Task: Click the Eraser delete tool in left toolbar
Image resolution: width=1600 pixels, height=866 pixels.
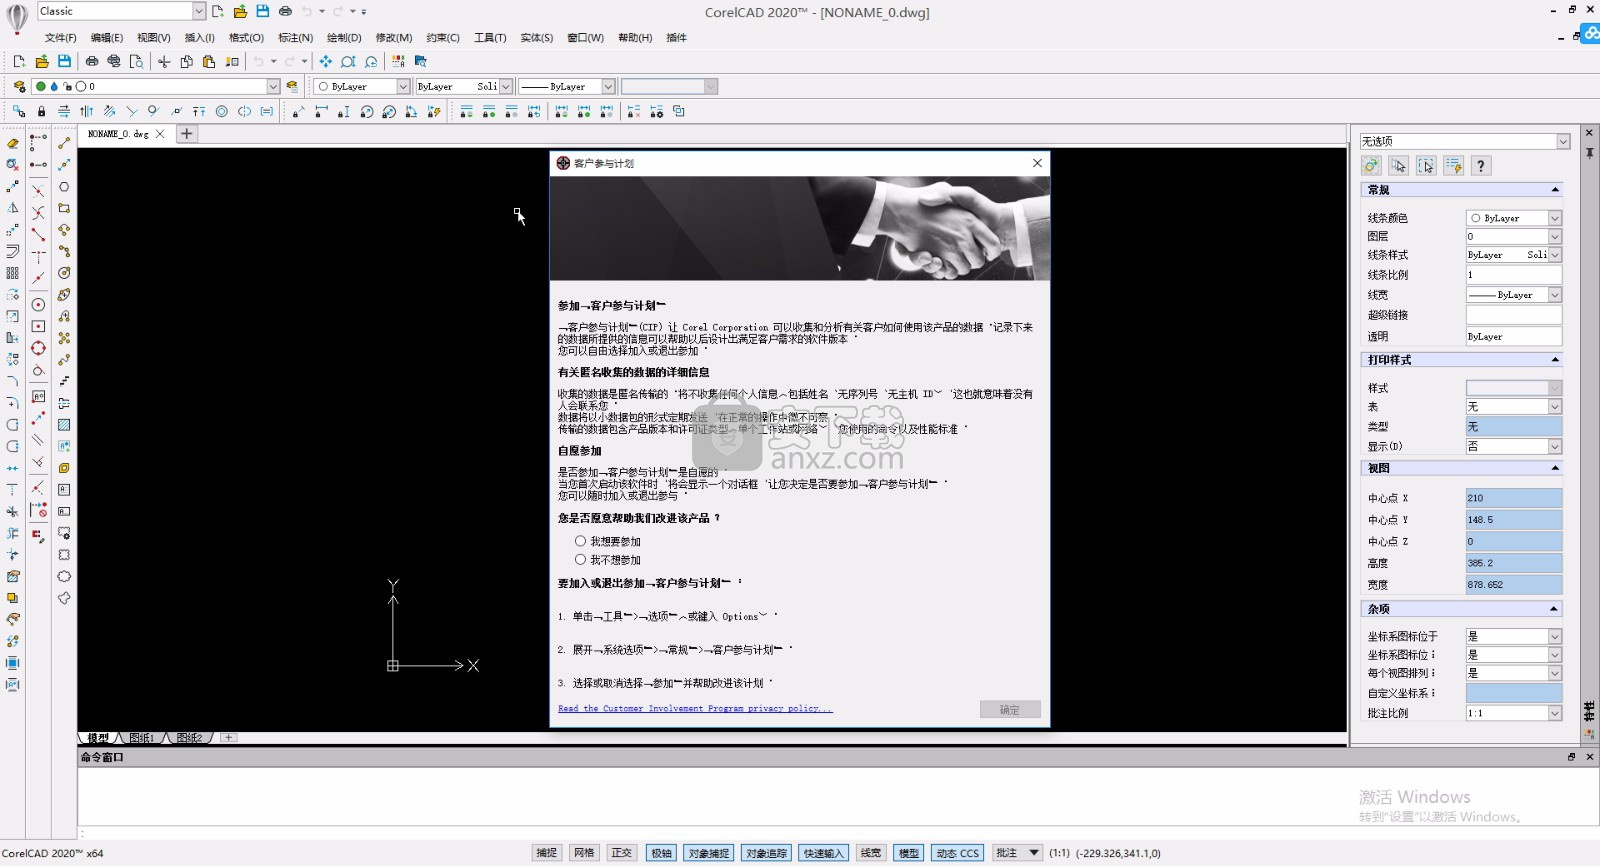Action: 12,143
